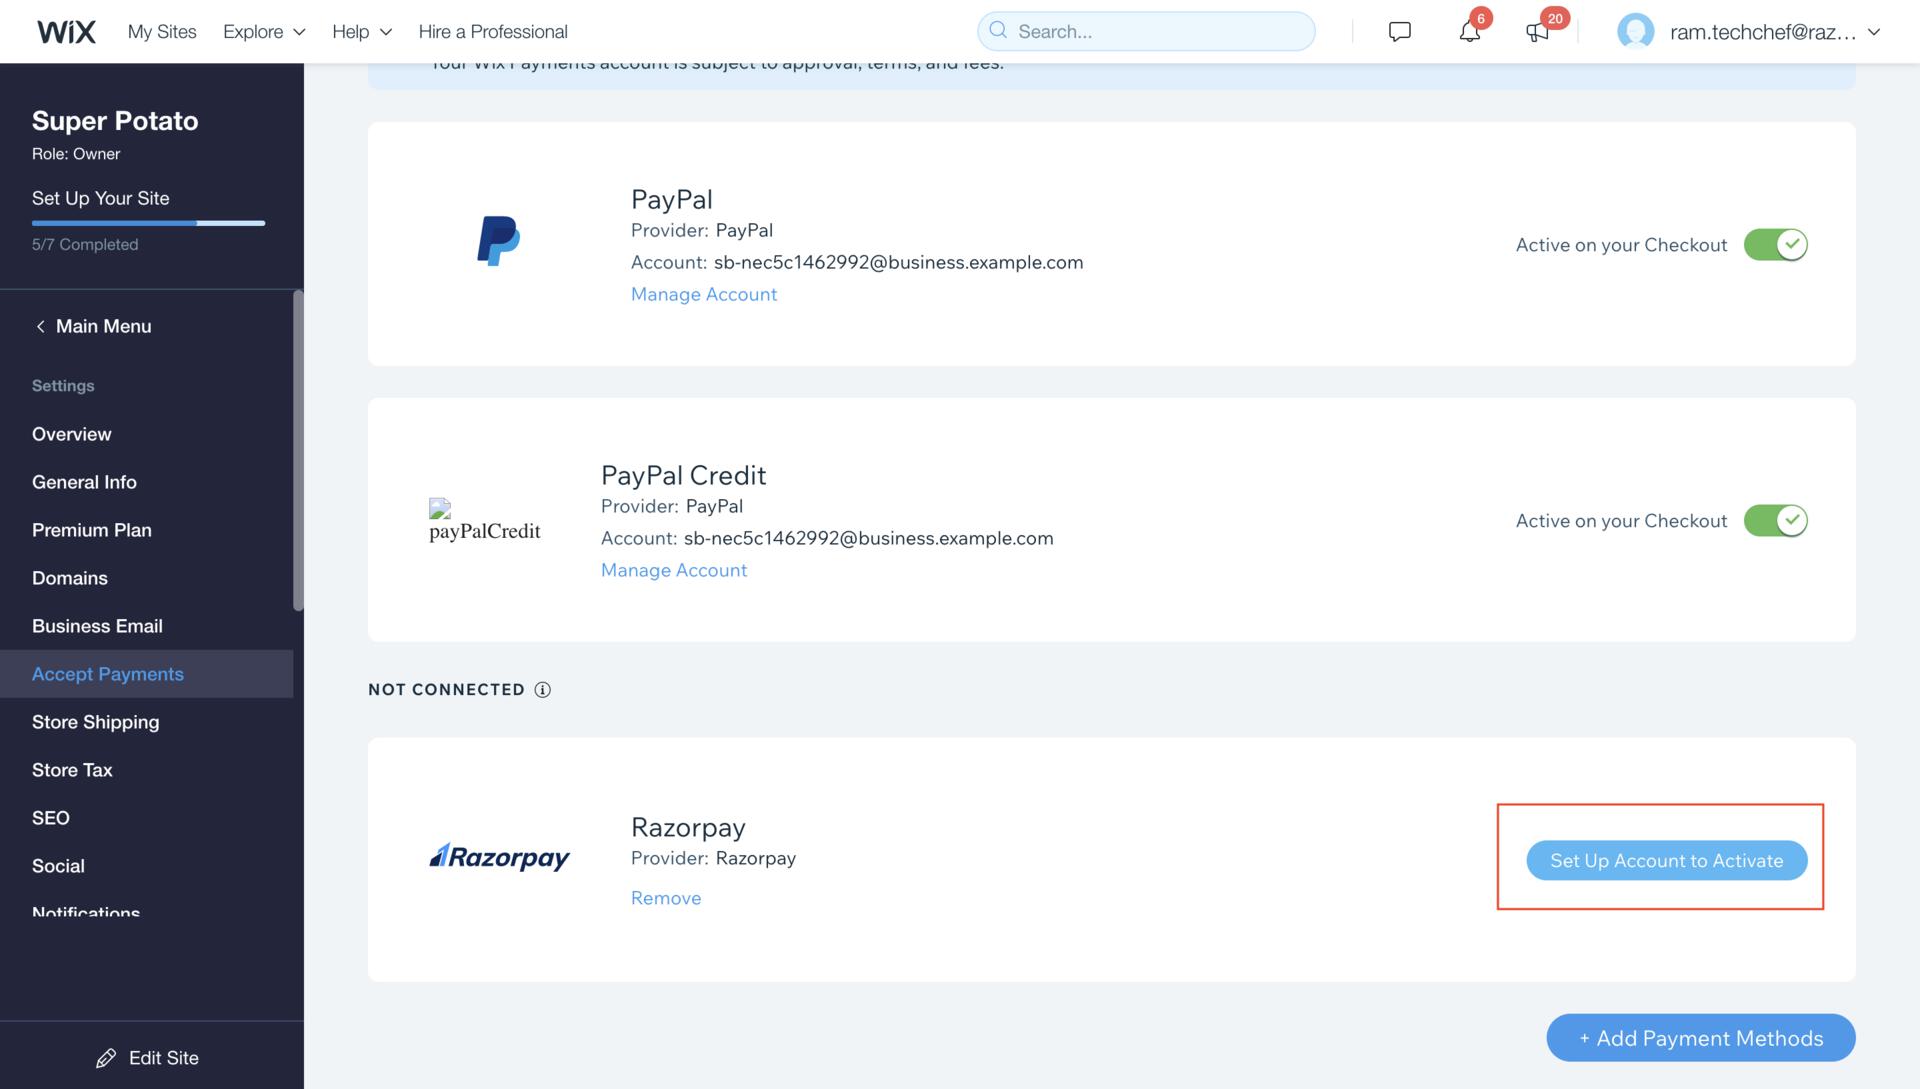1920x1089 pixels.
Task: Expand the Help menu dropdown
Action: [x=361, y=30]
